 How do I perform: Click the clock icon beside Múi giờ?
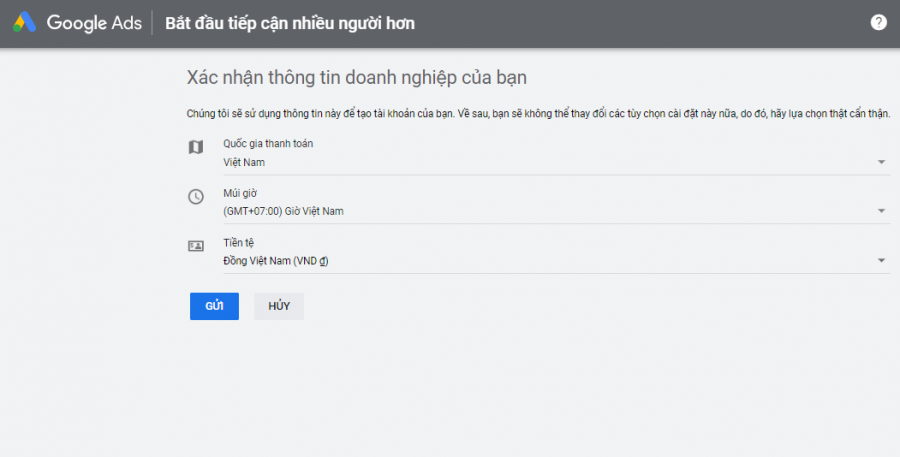(x=196, y=197)
